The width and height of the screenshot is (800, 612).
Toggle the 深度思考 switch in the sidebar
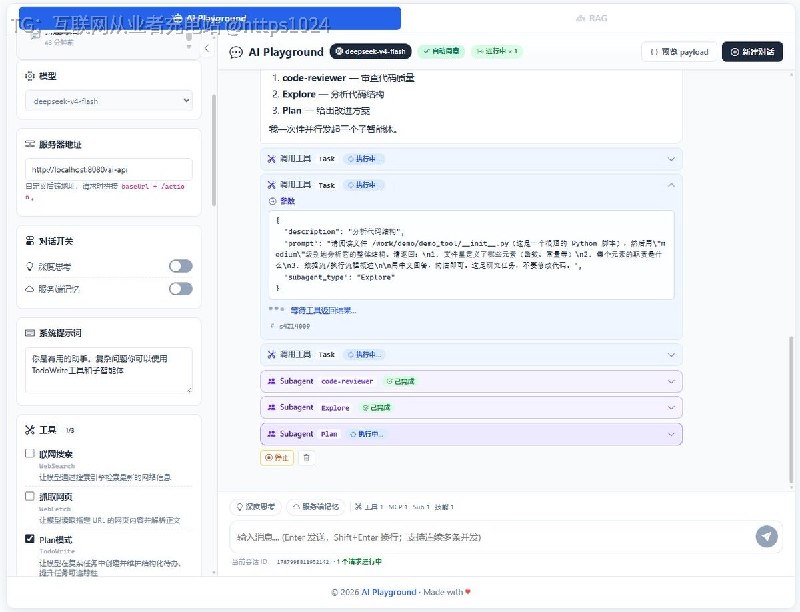(181, 266)
